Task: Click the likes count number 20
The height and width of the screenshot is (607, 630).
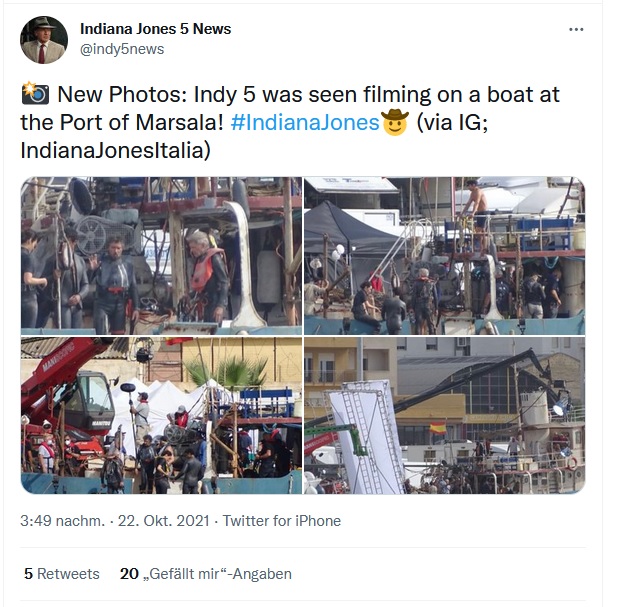Action: [x=129, y=574]
